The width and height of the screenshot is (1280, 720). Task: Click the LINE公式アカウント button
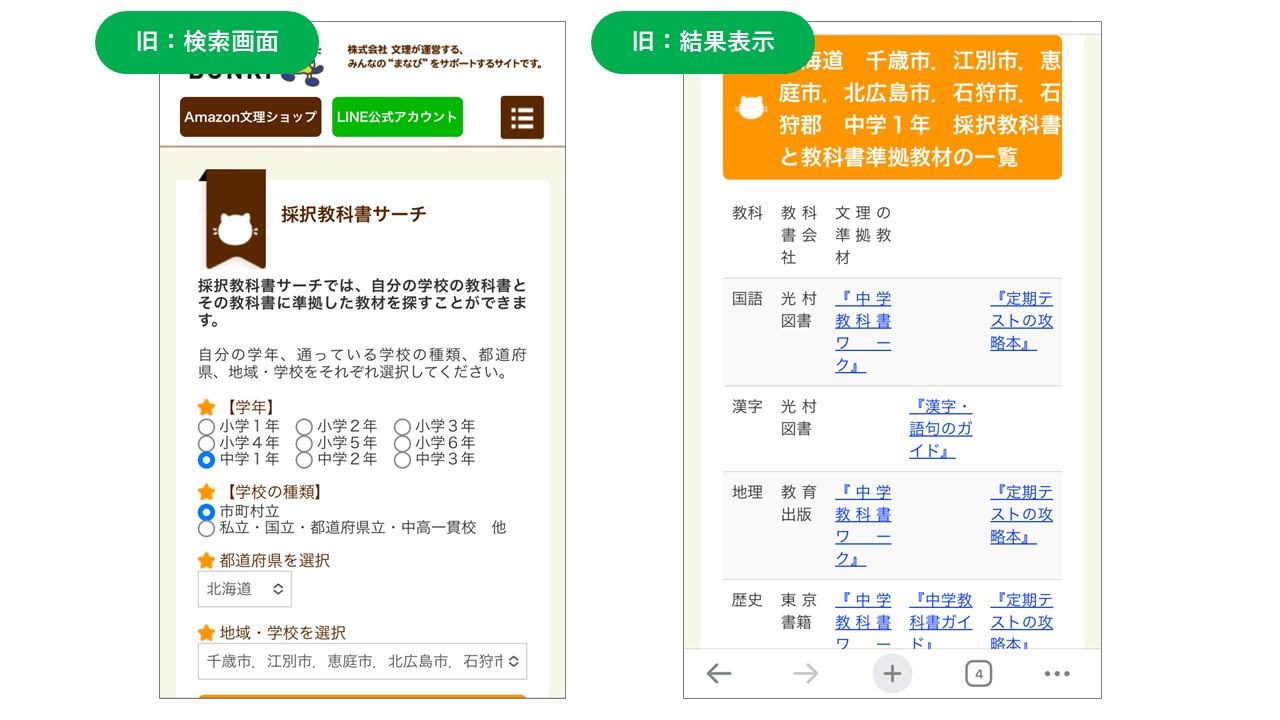[397, 117]
